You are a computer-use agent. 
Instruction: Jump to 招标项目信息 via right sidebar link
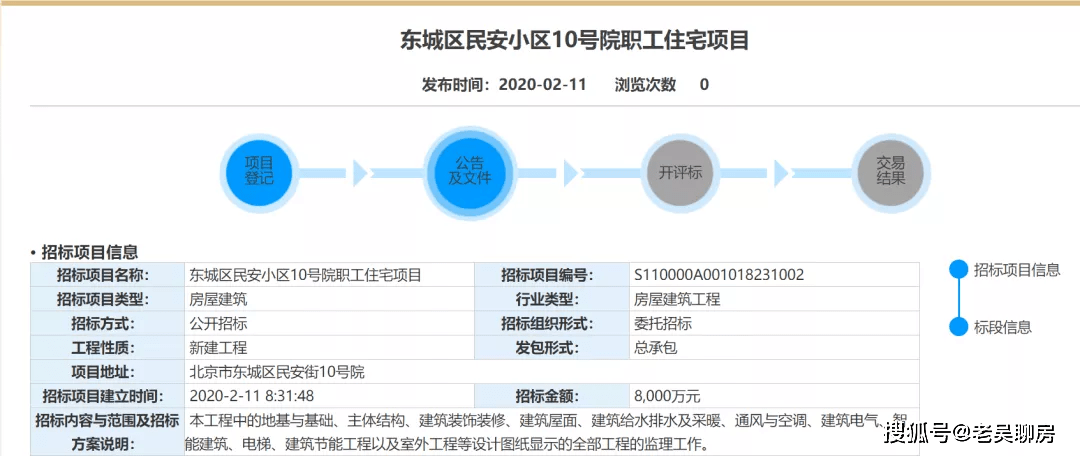(1017, 269)
